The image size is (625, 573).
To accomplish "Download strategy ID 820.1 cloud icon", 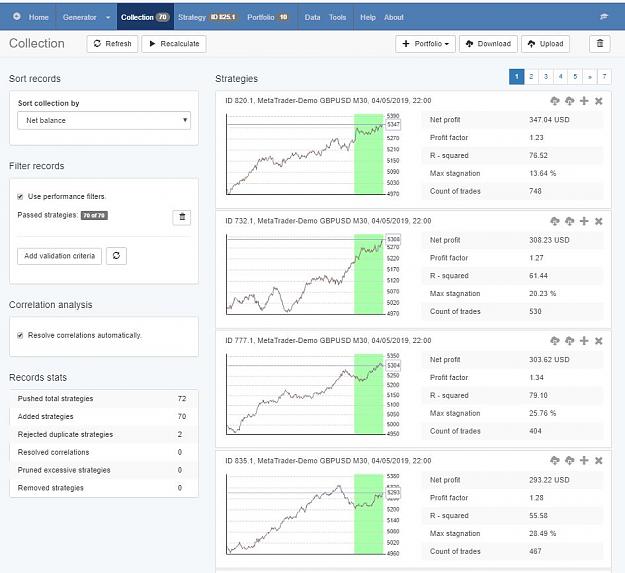I will coord(555,101).
